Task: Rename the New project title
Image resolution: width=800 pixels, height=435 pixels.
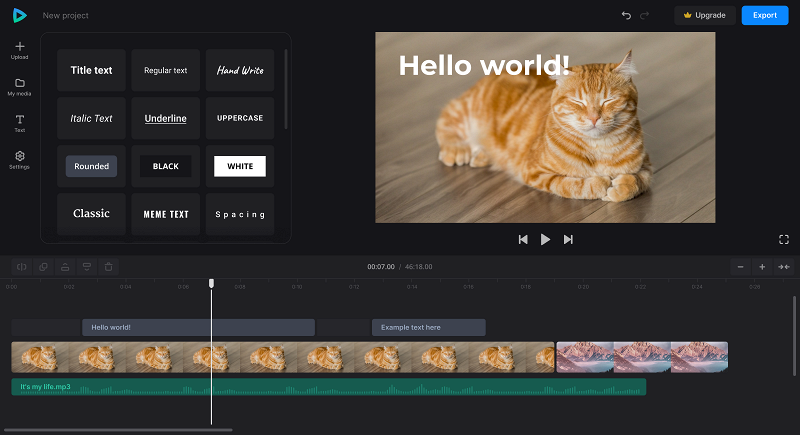Action: (65, 16)
